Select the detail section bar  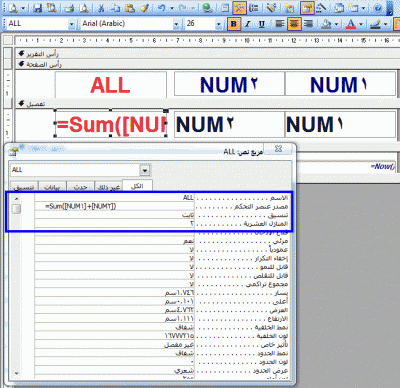coord(207,104)
